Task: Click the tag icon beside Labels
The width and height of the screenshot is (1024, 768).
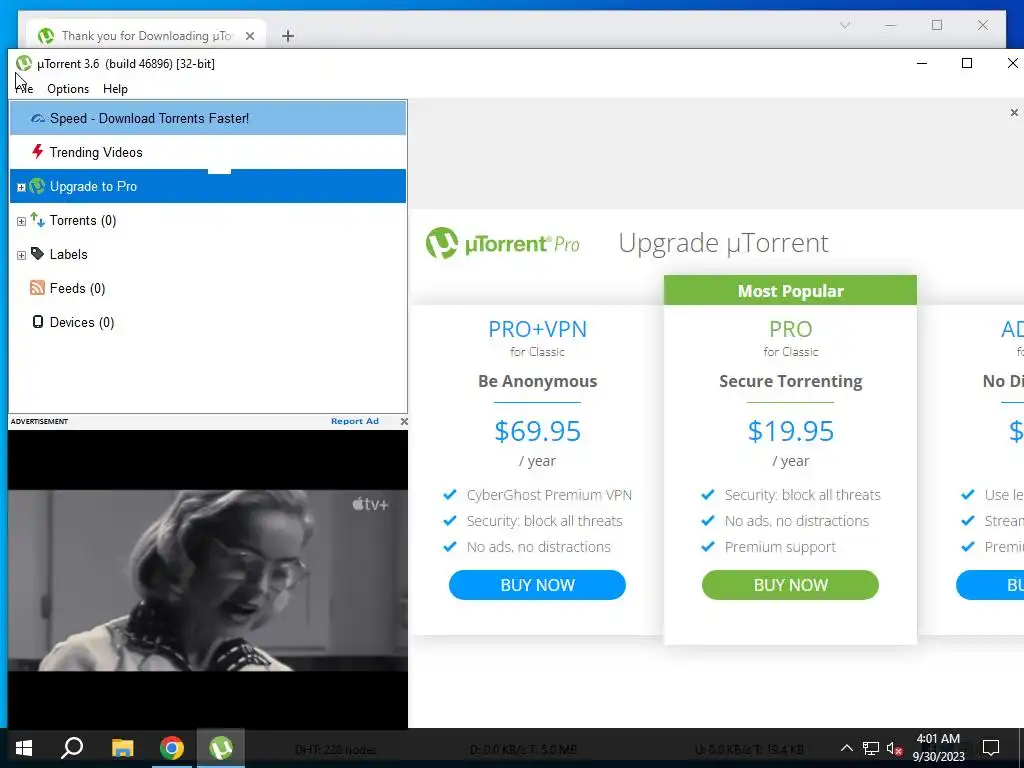Action: (x=38, y=254)
